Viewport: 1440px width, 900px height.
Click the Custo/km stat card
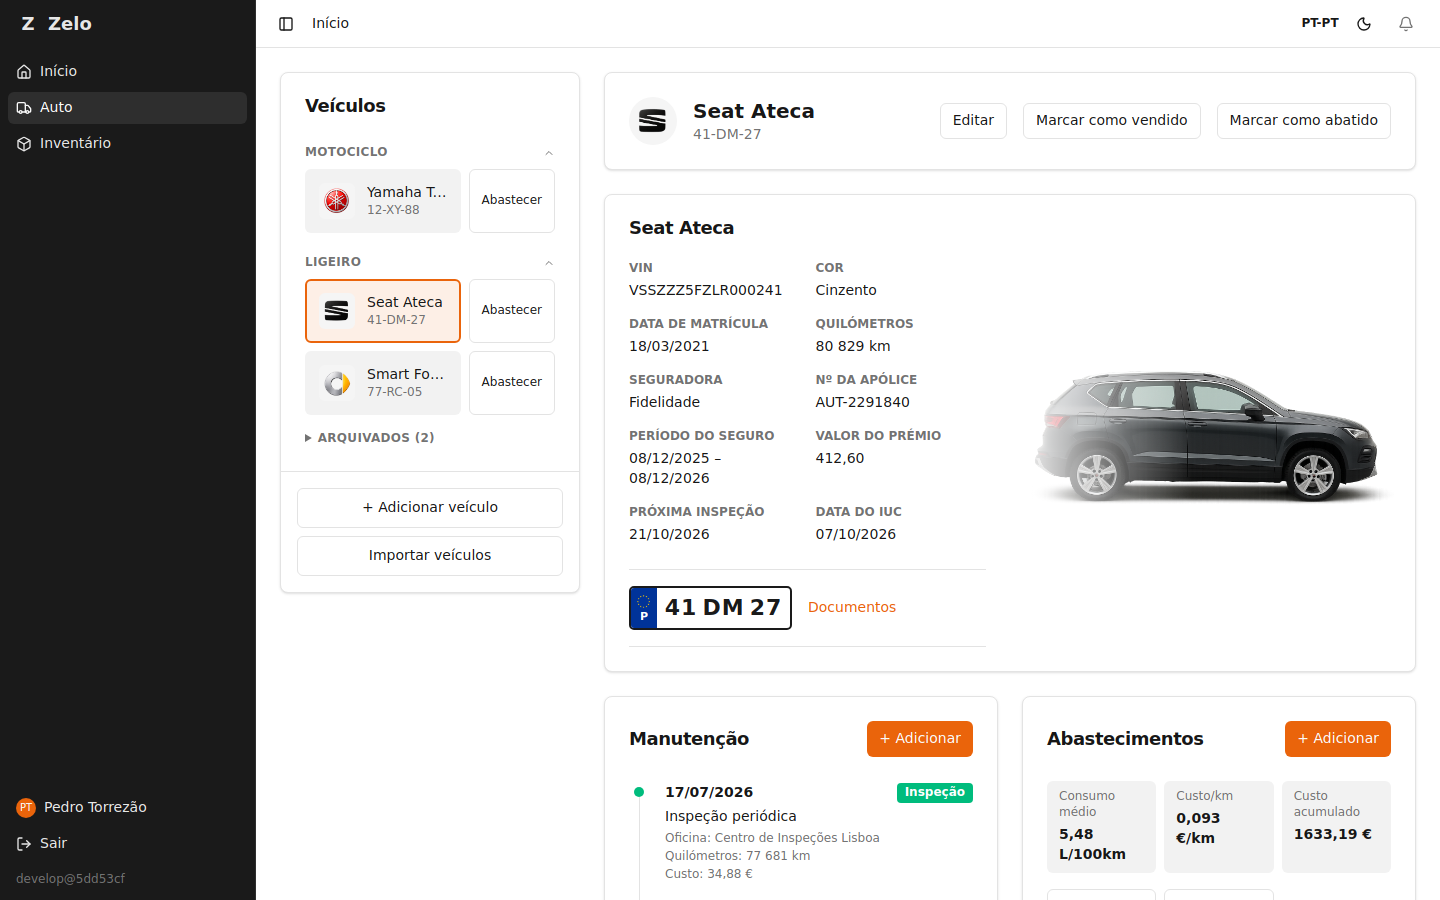point(1219,827)
